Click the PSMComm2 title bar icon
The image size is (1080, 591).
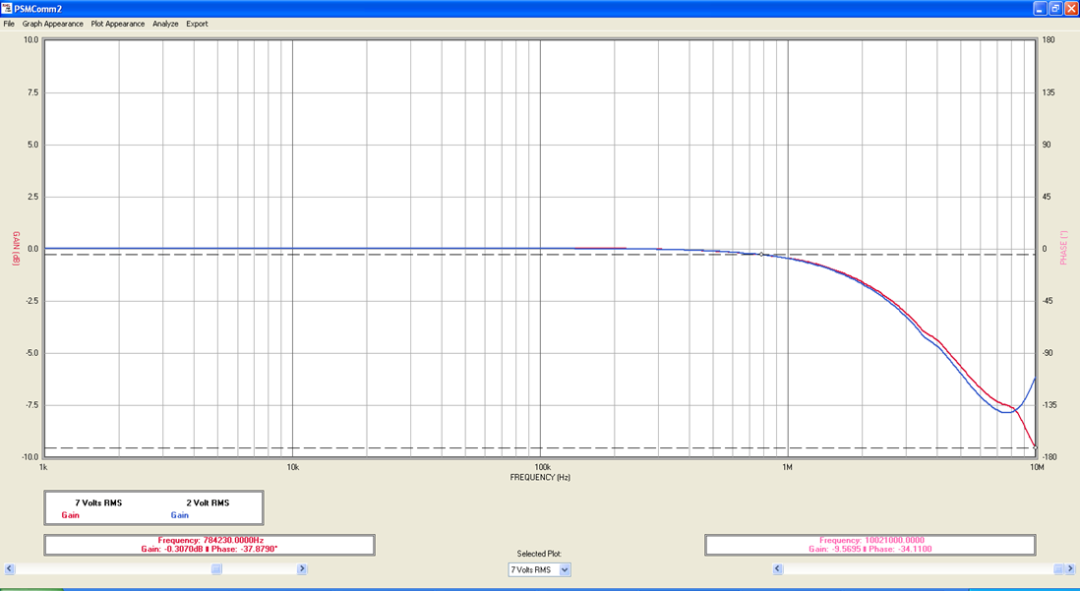coord(7,7)
